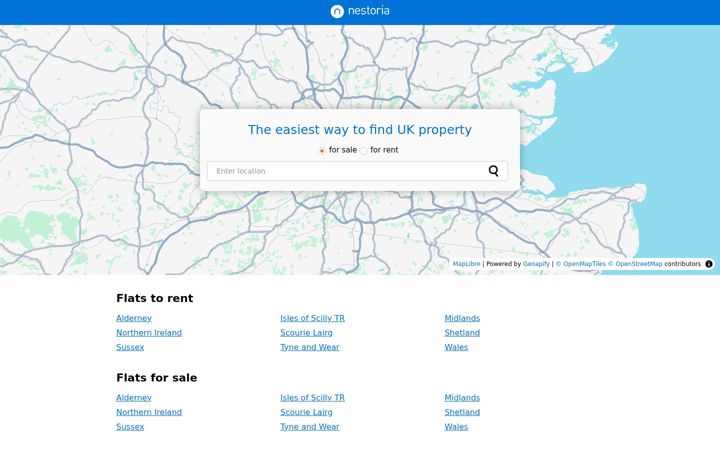Click the "Flats to rent" heading
720x450 pixels.
click(x=155, y=298)
